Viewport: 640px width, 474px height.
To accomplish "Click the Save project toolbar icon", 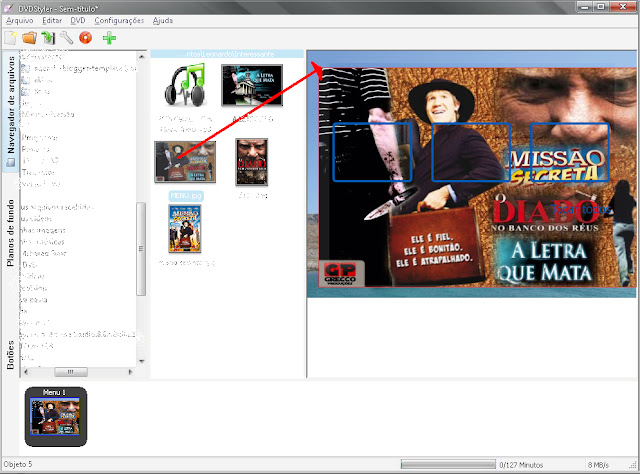I will pos(48,38).
